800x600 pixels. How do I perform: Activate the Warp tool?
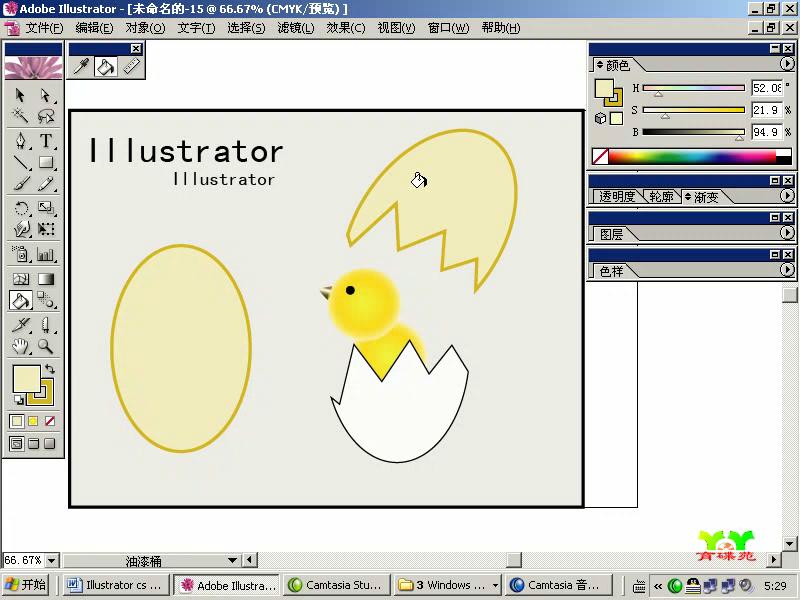pyautogui.click(x=20, y=229)
